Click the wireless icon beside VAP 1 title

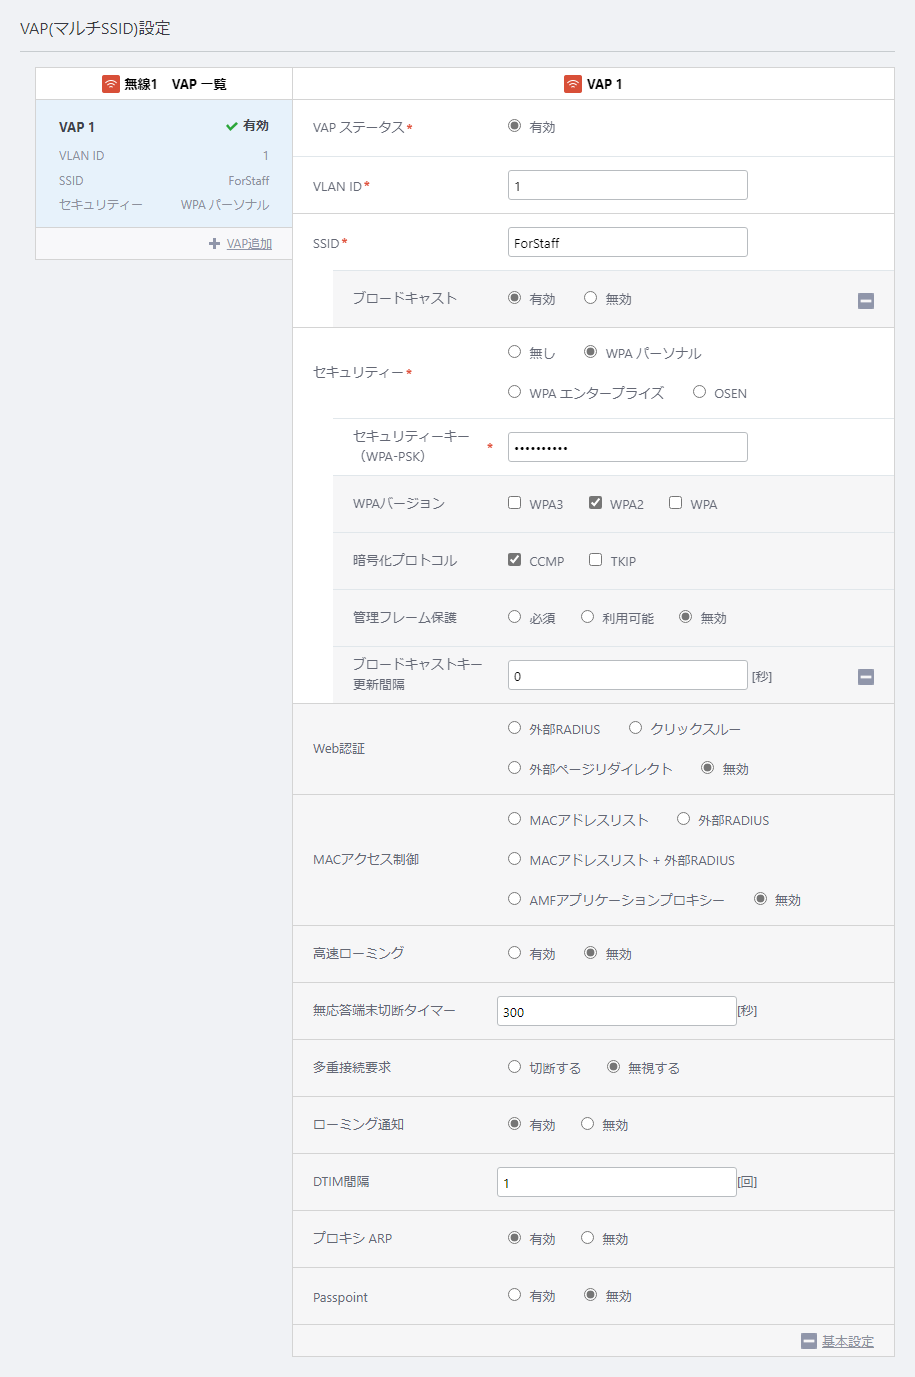click(573, 84)
